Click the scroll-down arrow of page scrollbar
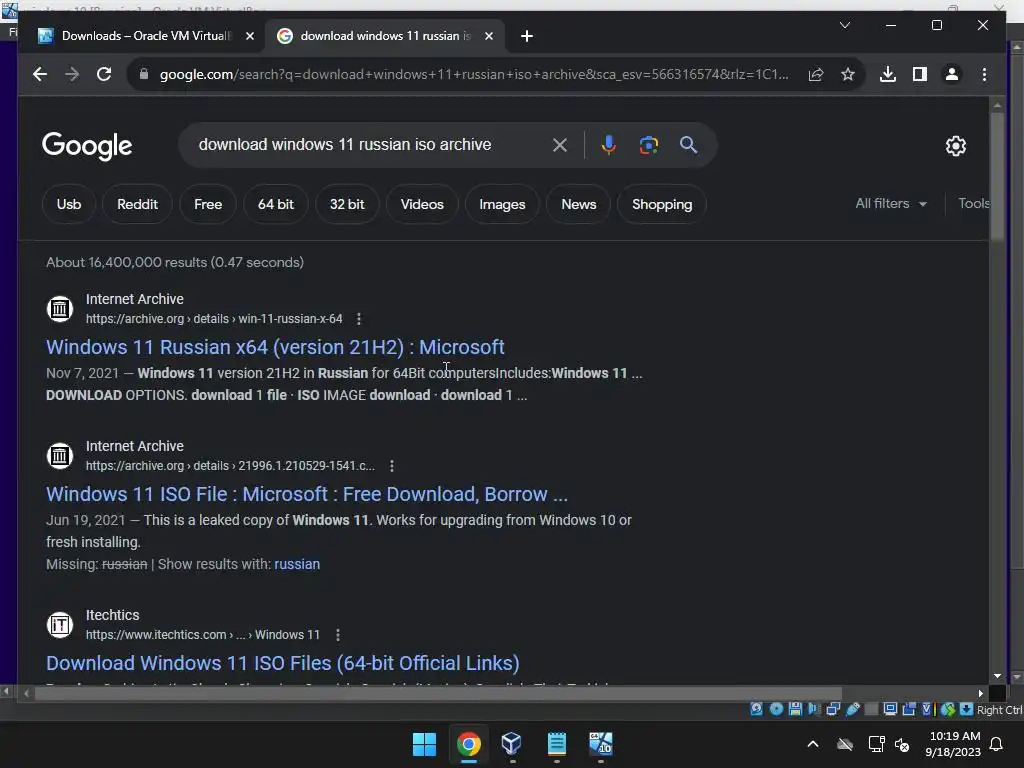 pos(997,677)
